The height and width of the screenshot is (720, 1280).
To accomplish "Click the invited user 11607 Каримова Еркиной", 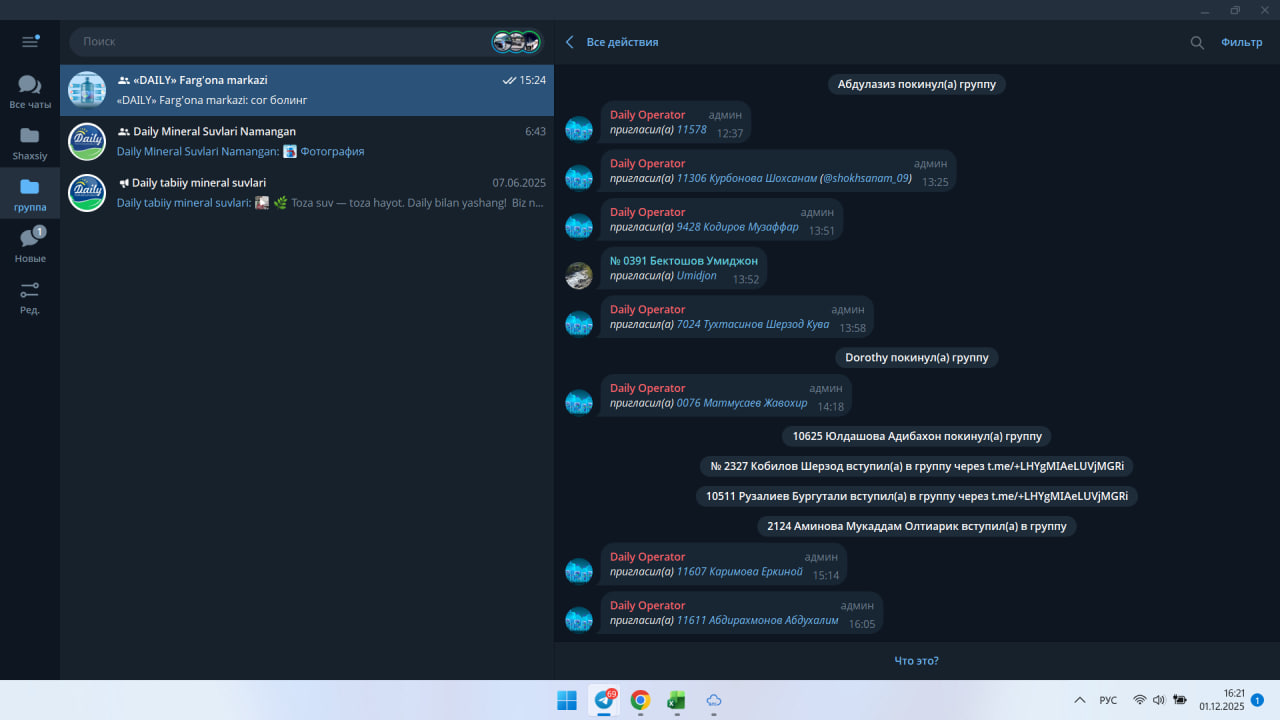I will (x=739, y=572).
